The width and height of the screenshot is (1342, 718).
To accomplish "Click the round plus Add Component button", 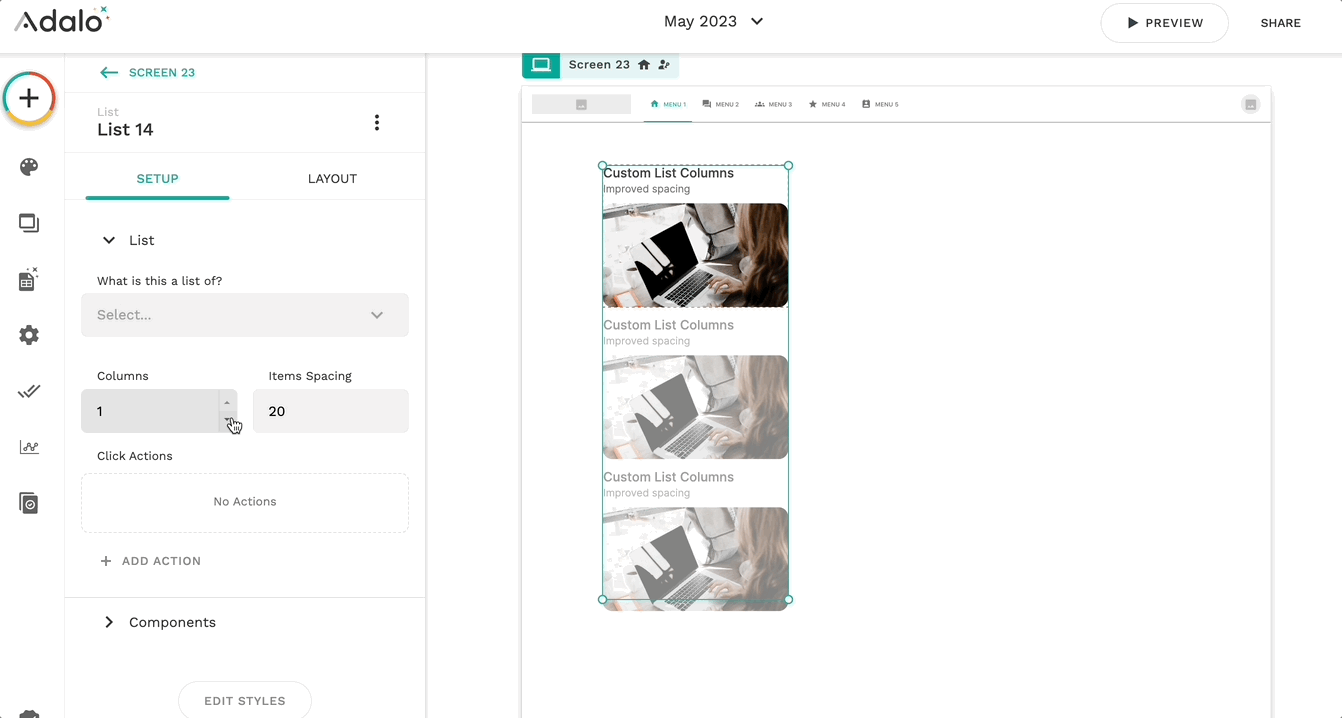I will (29, 98).
